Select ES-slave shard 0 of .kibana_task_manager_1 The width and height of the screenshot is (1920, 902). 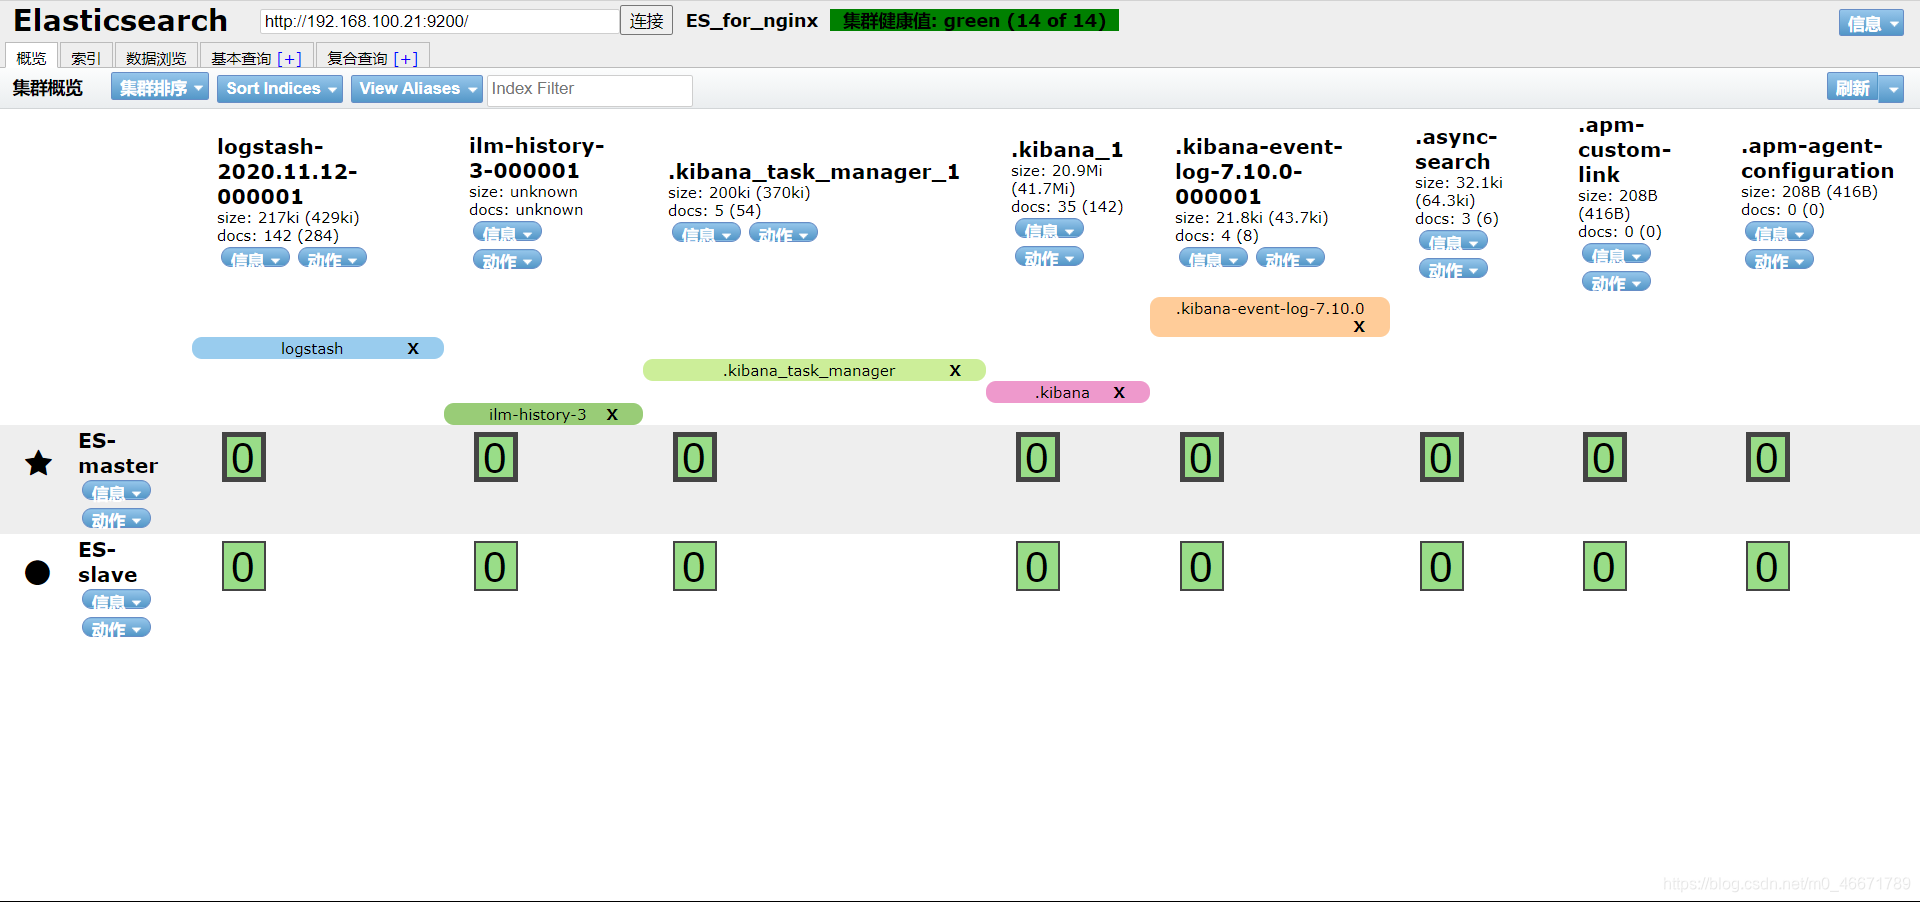(x=695, y=566)
